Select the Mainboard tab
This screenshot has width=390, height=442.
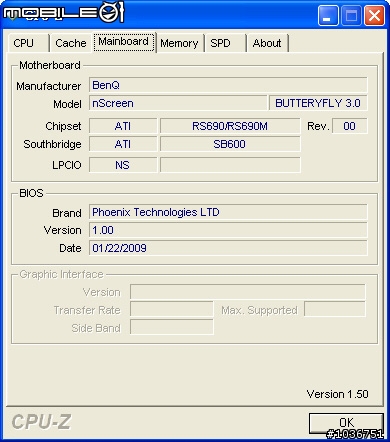point(124,42)
